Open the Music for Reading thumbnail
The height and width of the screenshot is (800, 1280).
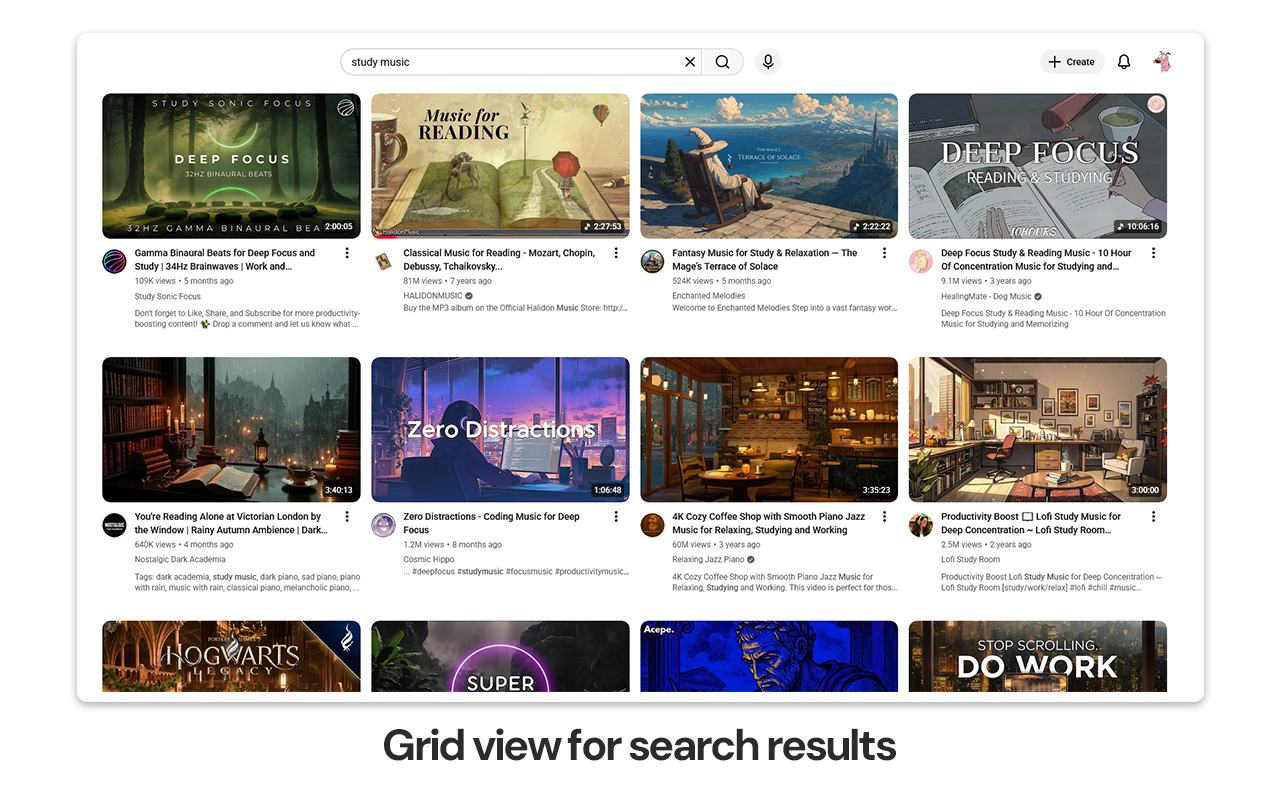[x=500, y=166]
